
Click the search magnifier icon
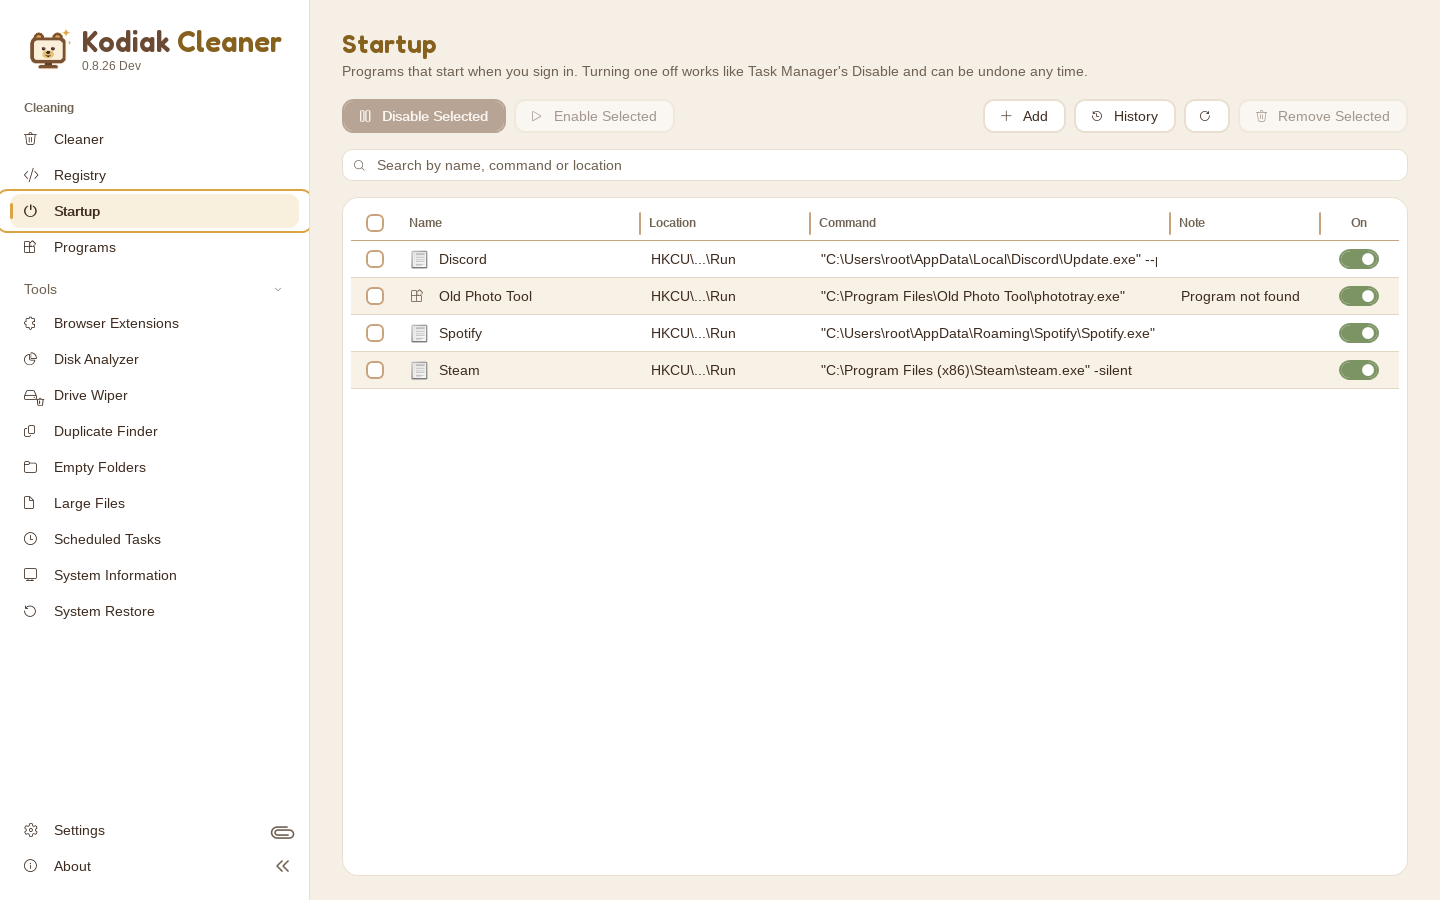point(359,166)
